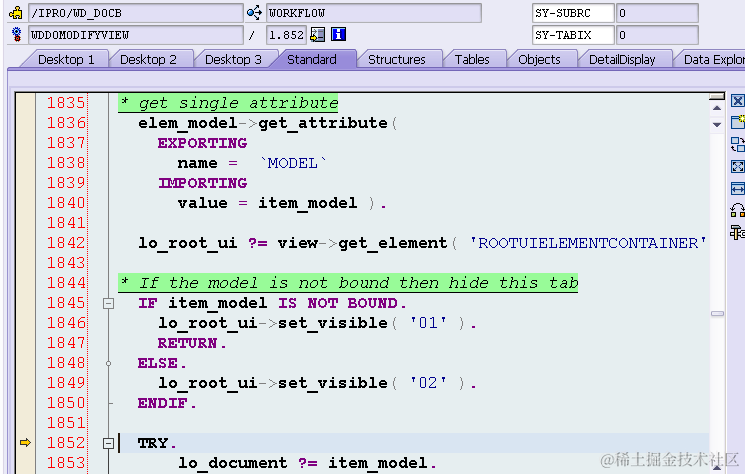Click the 'ROOTUIELEMENTCONTAINER' literal
Image resolution: width=745 pixels, height=474 pixels.
588,243
